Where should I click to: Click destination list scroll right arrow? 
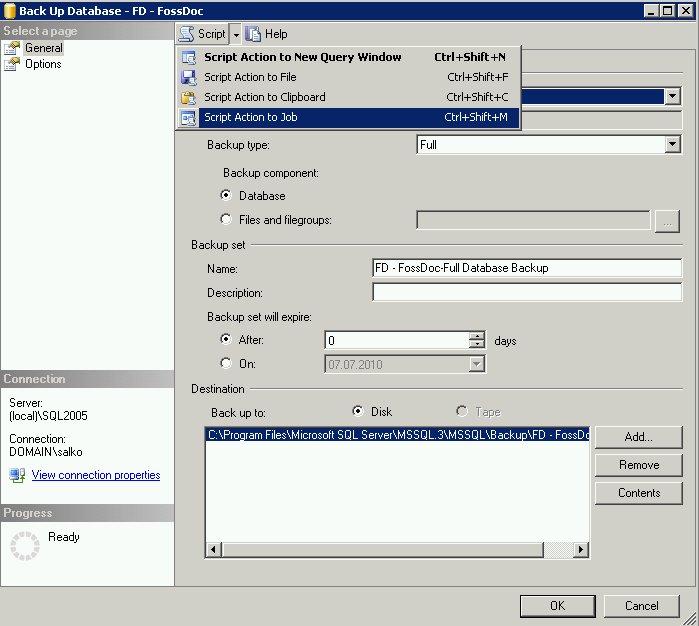(x=580, y=549)
